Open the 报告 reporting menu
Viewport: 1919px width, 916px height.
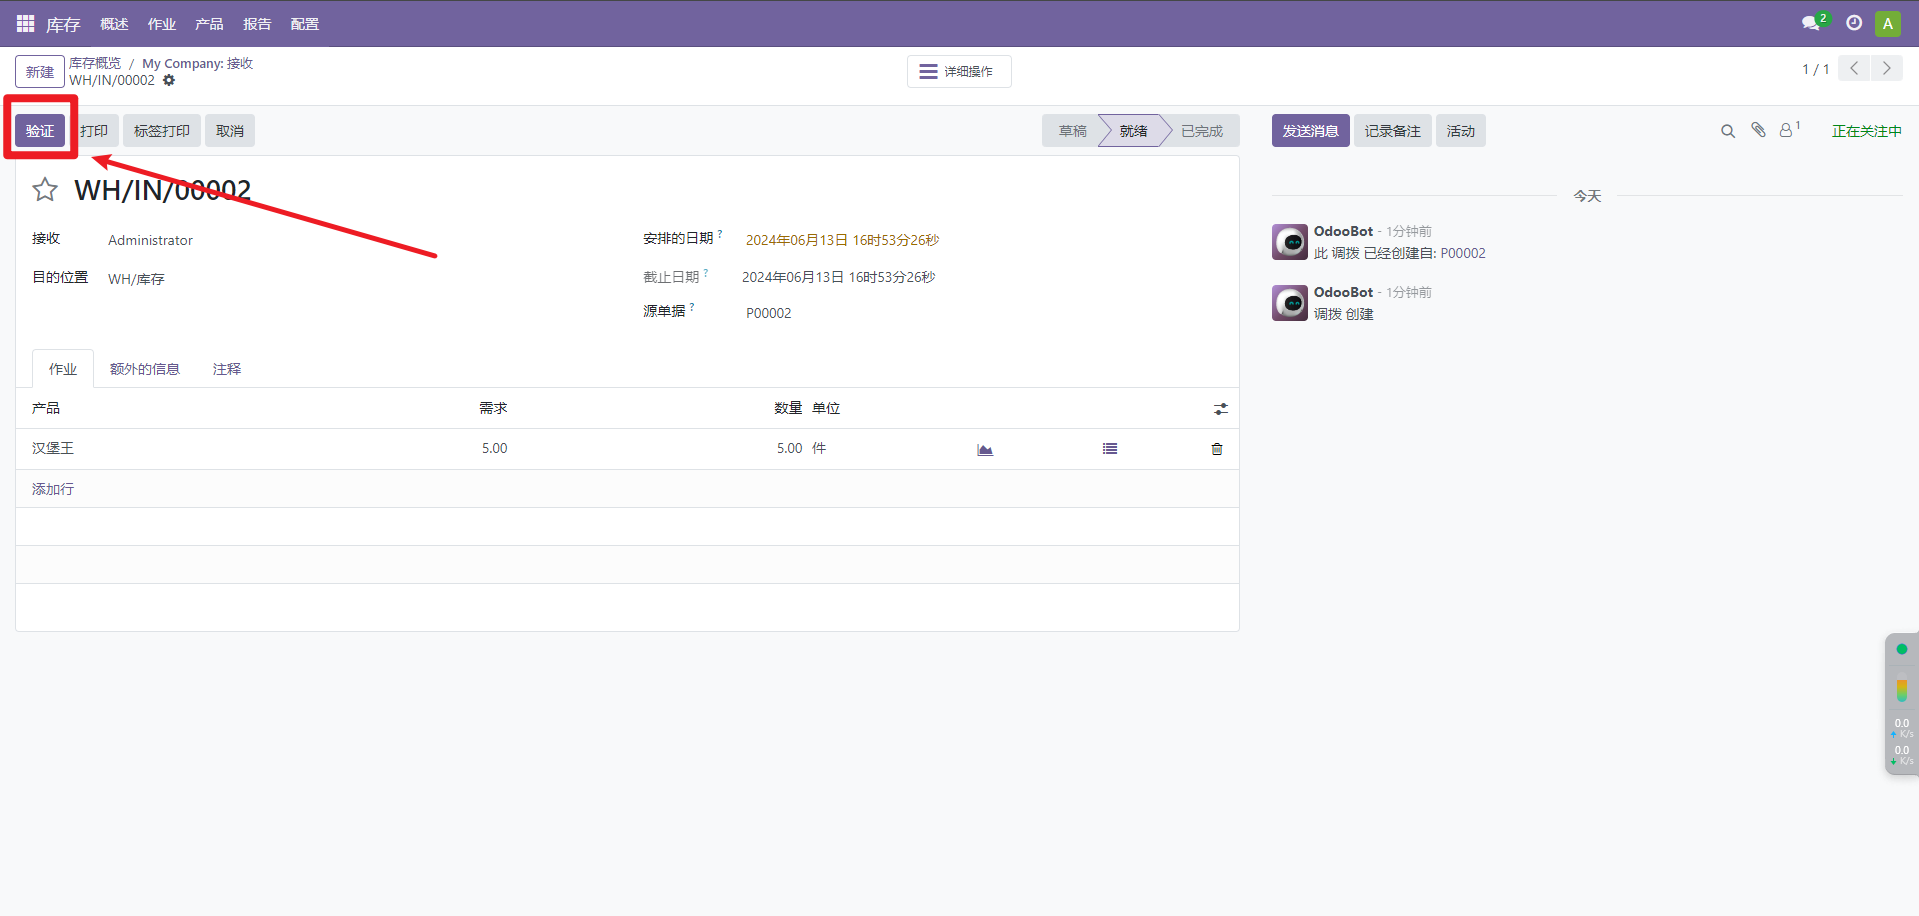point(257,24)
